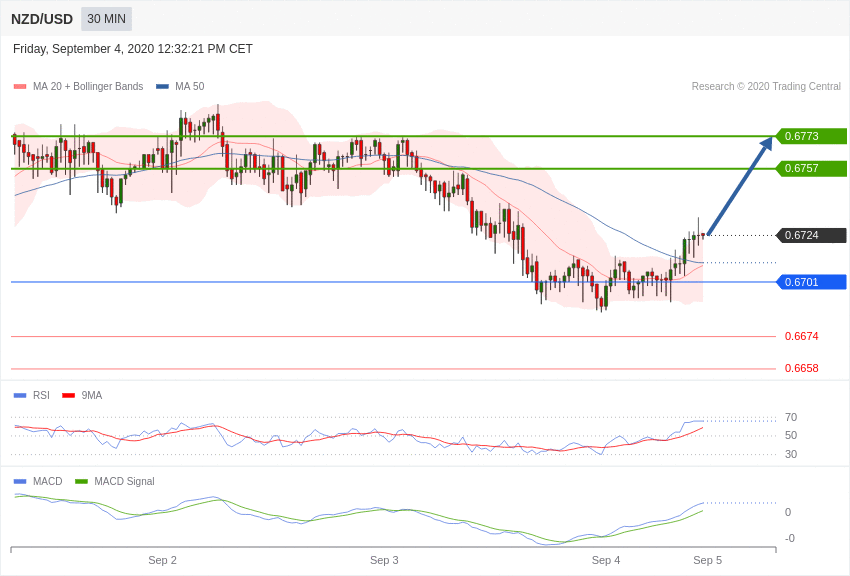This screenshot has width=850, height=576.
Task: Click the MA 50 legend label
Action: tap(189, 86)
